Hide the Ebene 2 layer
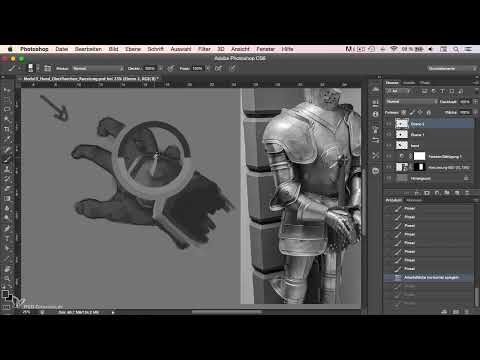 pyautogui.click(x=389, y=124)
